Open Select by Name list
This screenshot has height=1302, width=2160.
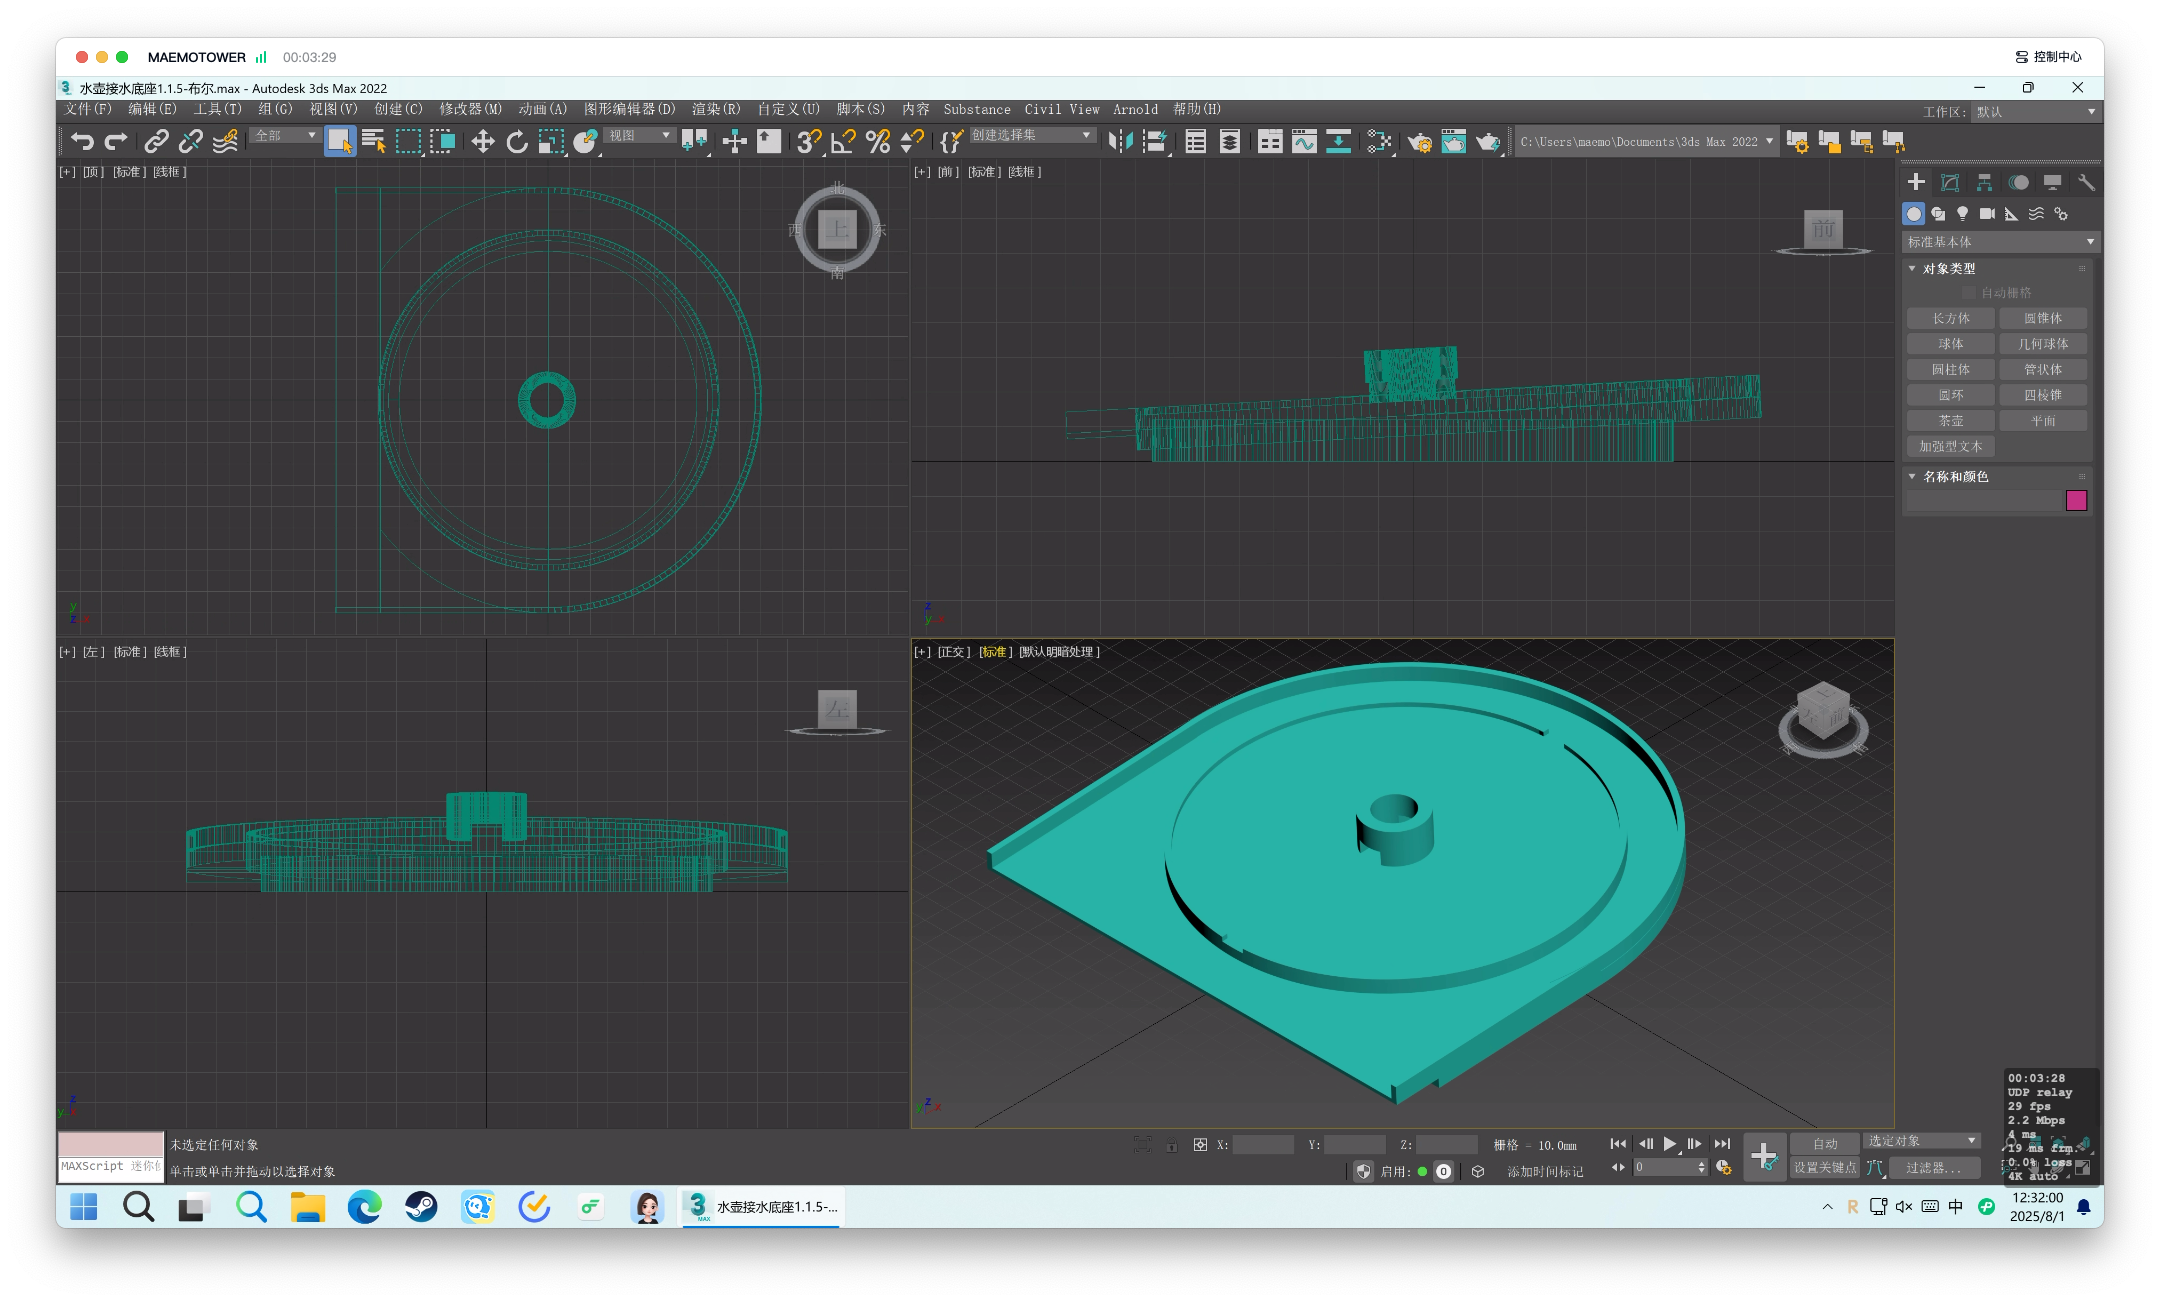(374, 141)
